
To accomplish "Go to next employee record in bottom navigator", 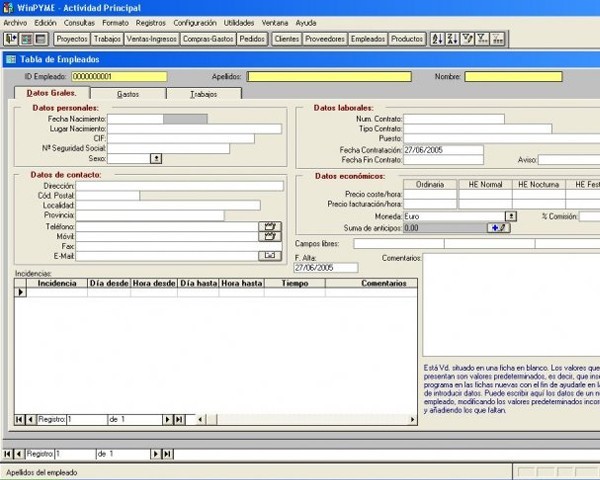I will 155,454.
